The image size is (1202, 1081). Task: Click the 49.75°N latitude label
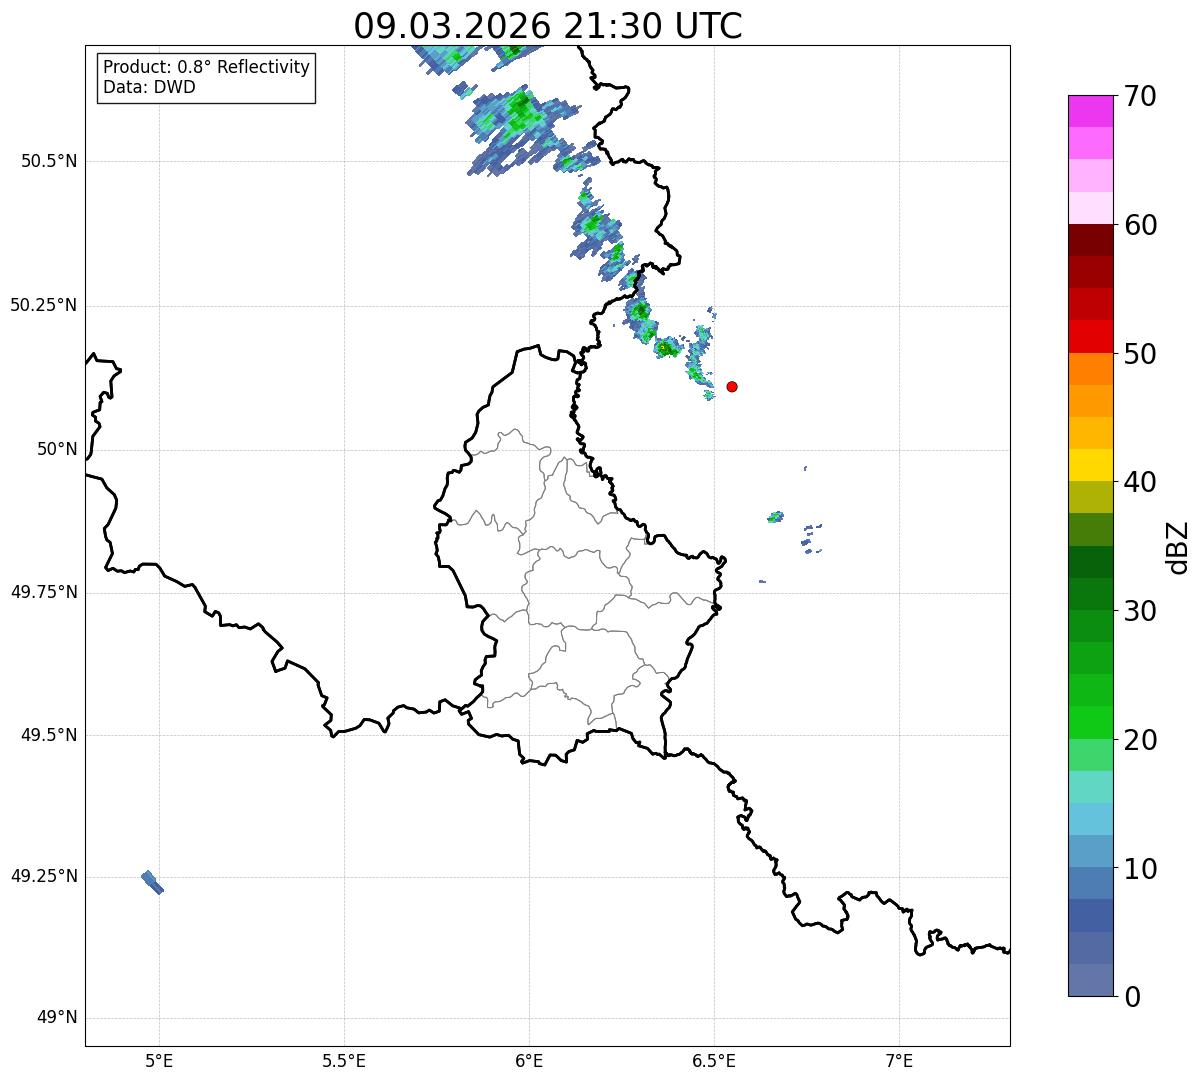[x=44, y=592]
